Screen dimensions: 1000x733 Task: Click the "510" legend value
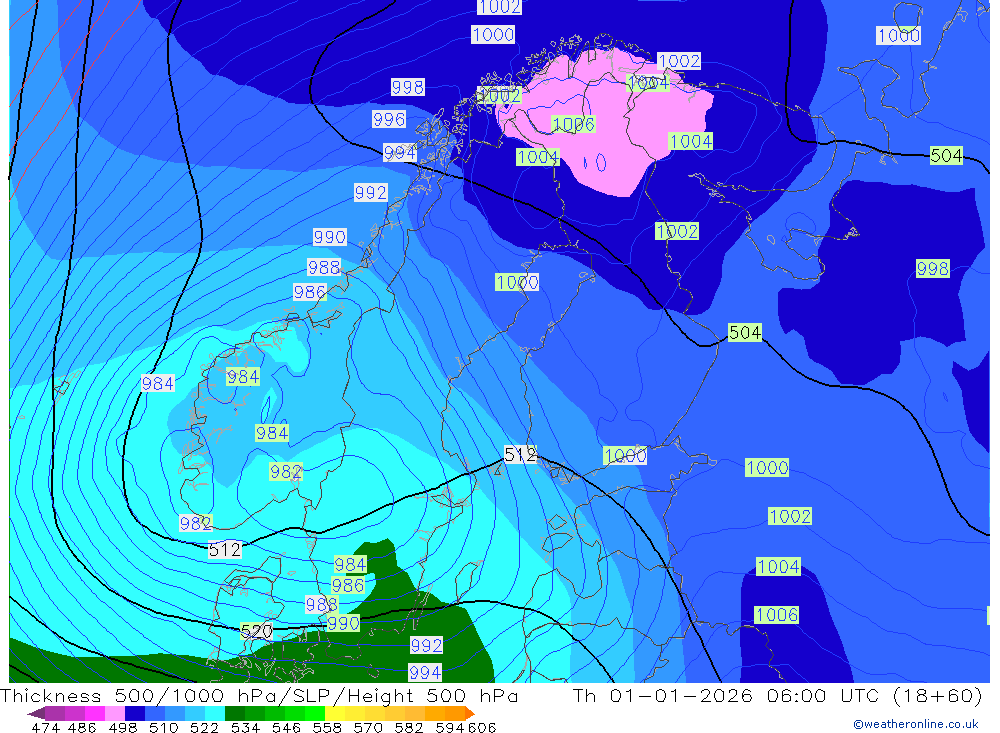point(164,727)
